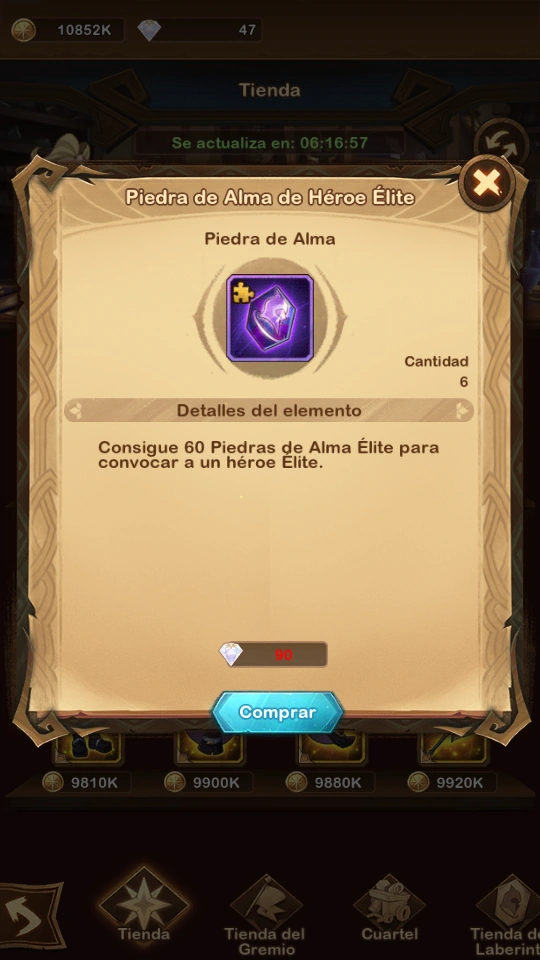Tap the Detalles del elemento header bar
The height and width of the screenshot is (960, 540).
(x=269, y=410)
